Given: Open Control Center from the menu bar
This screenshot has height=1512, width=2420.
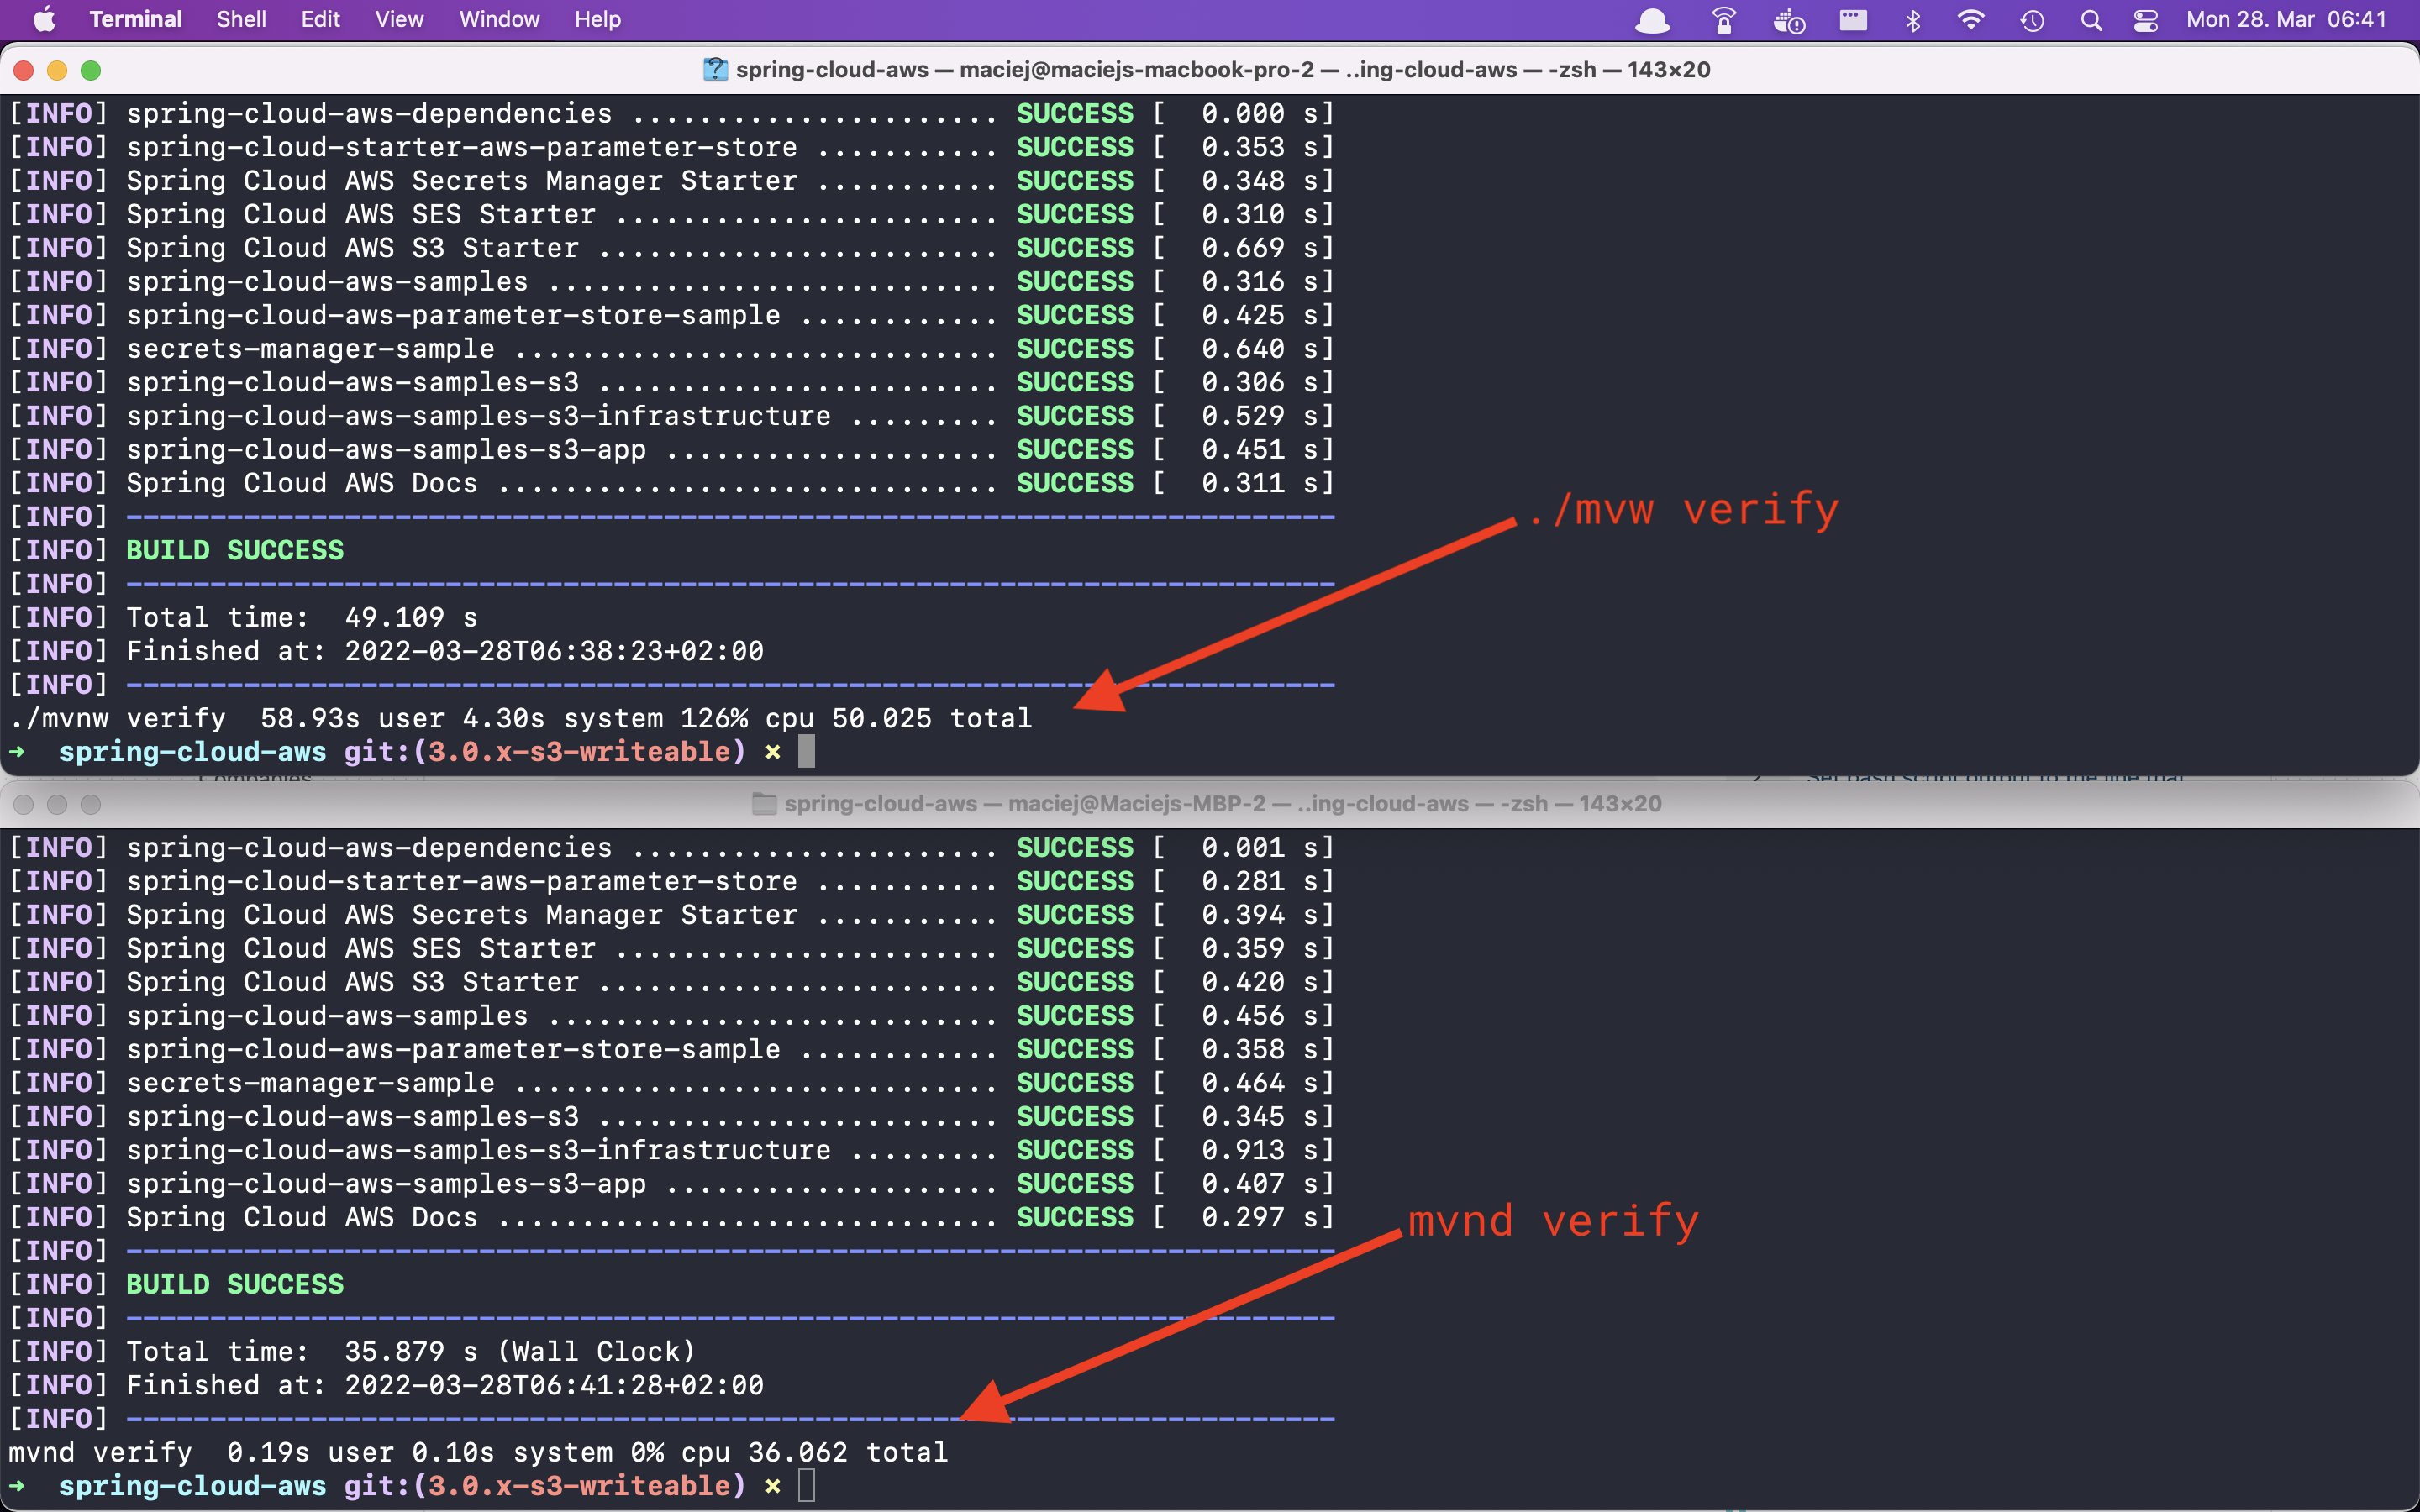Looking at the screenshot, I should tap(2146, 20).
